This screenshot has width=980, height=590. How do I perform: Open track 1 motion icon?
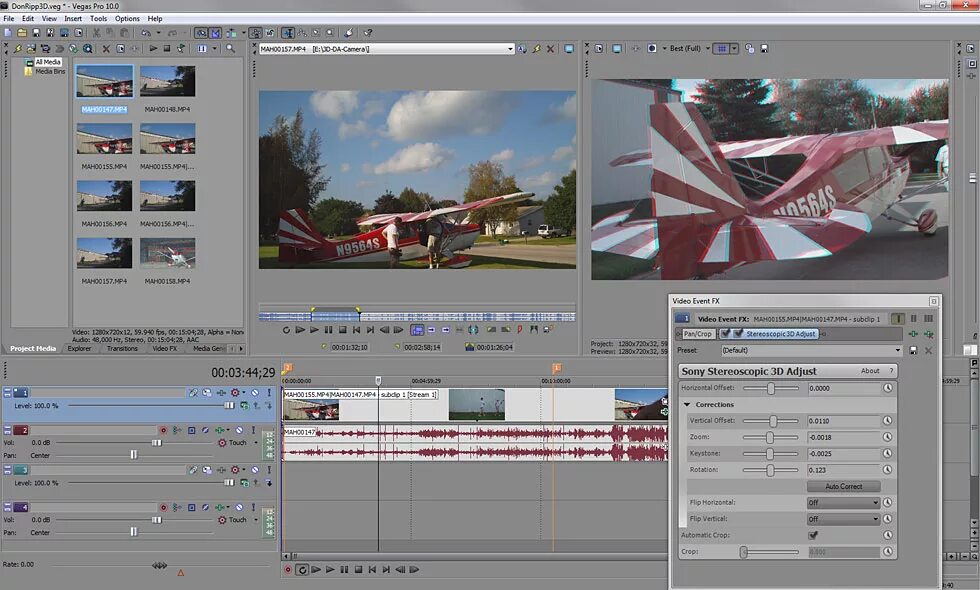click(207, 392)
